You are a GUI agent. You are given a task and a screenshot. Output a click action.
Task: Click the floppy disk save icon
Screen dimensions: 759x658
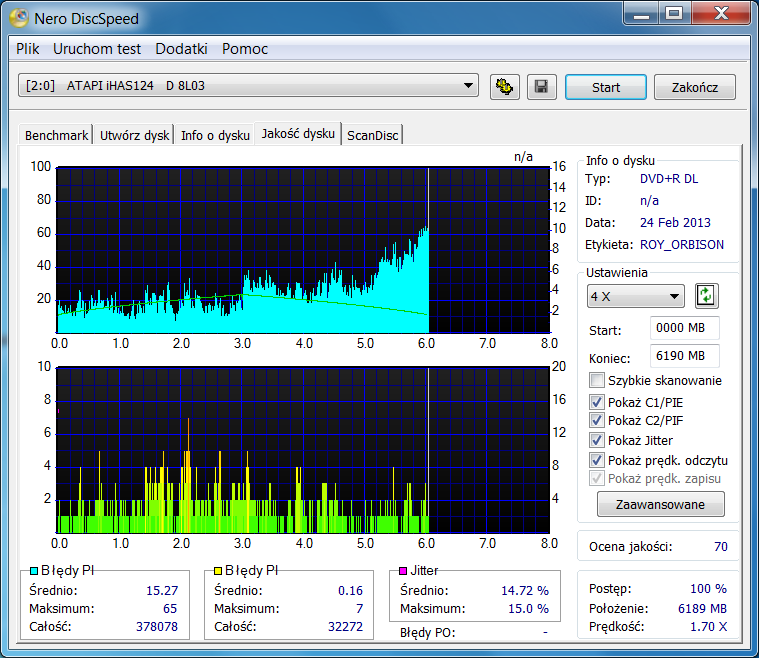[541, 87]
